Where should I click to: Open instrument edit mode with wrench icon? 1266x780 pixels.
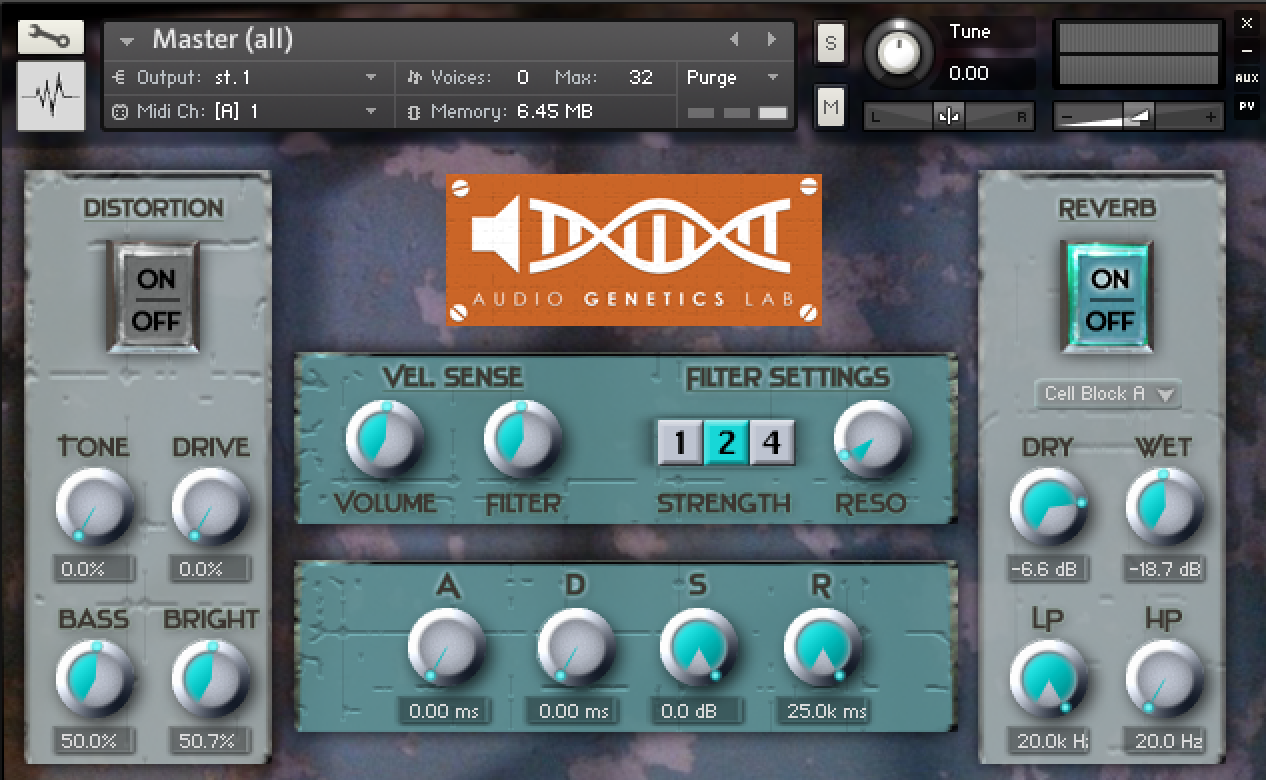click(51, 37)
